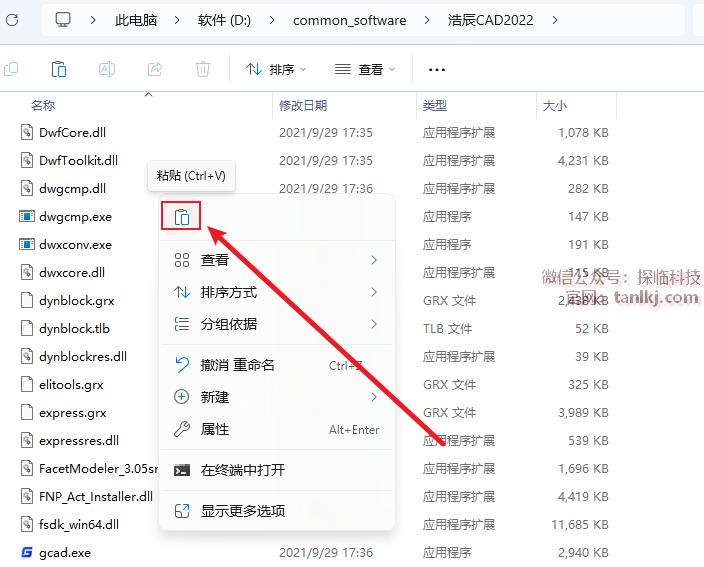
Task: Click the elitools.grx file icon
Action: pyautogui.click(x=27, y=384)
